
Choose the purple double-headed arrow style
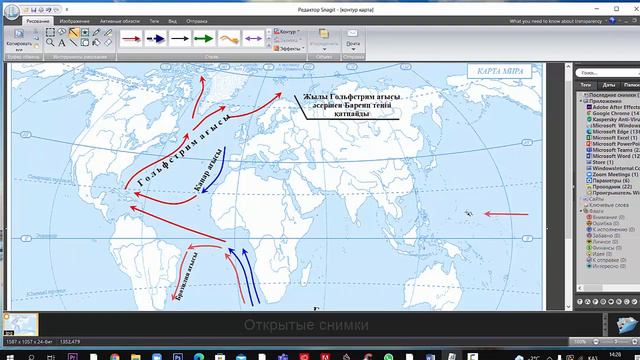coord(253,39)
